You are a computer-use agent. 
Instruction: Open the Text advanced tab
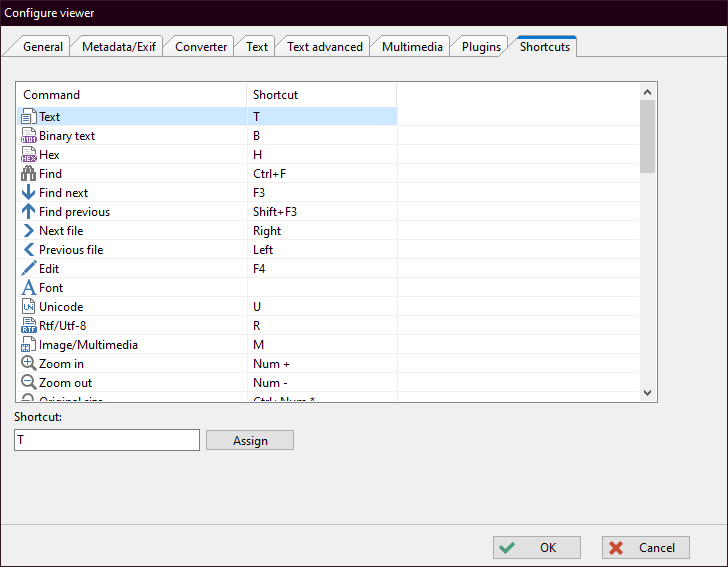click(x=324, y=47)
